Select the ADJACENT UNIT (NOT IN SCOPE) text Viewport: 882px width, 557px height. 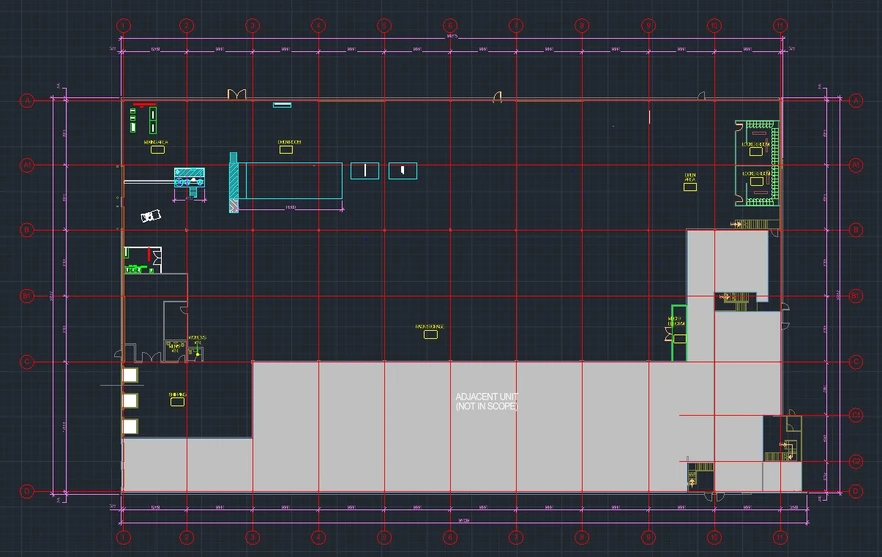[x=487, y=401]
